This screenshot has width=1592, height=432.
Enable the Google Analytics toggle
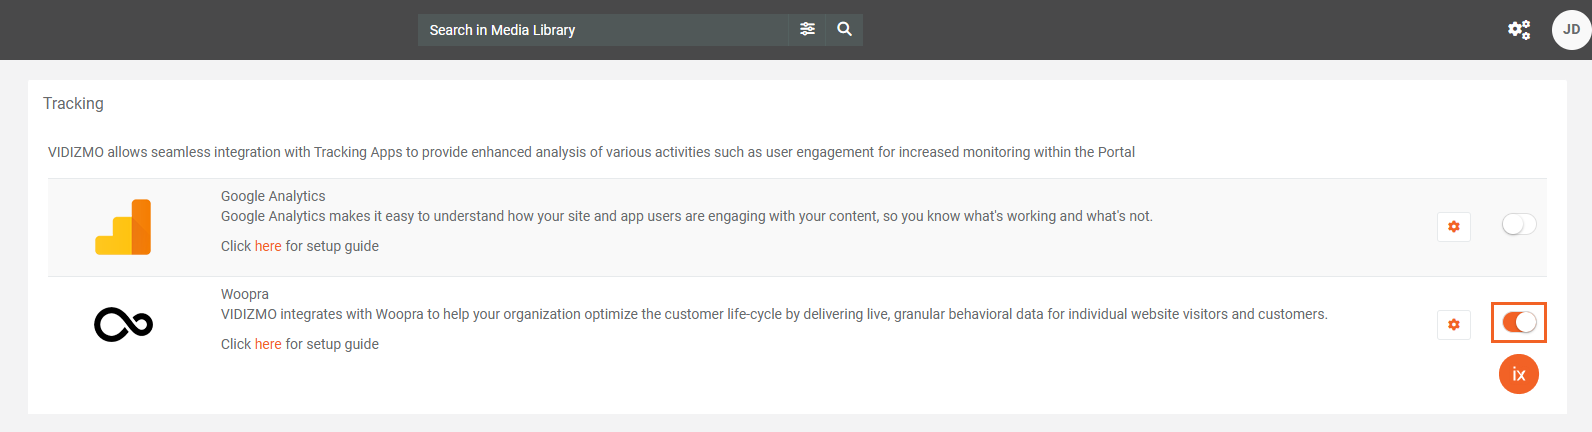click(1518, 225)
